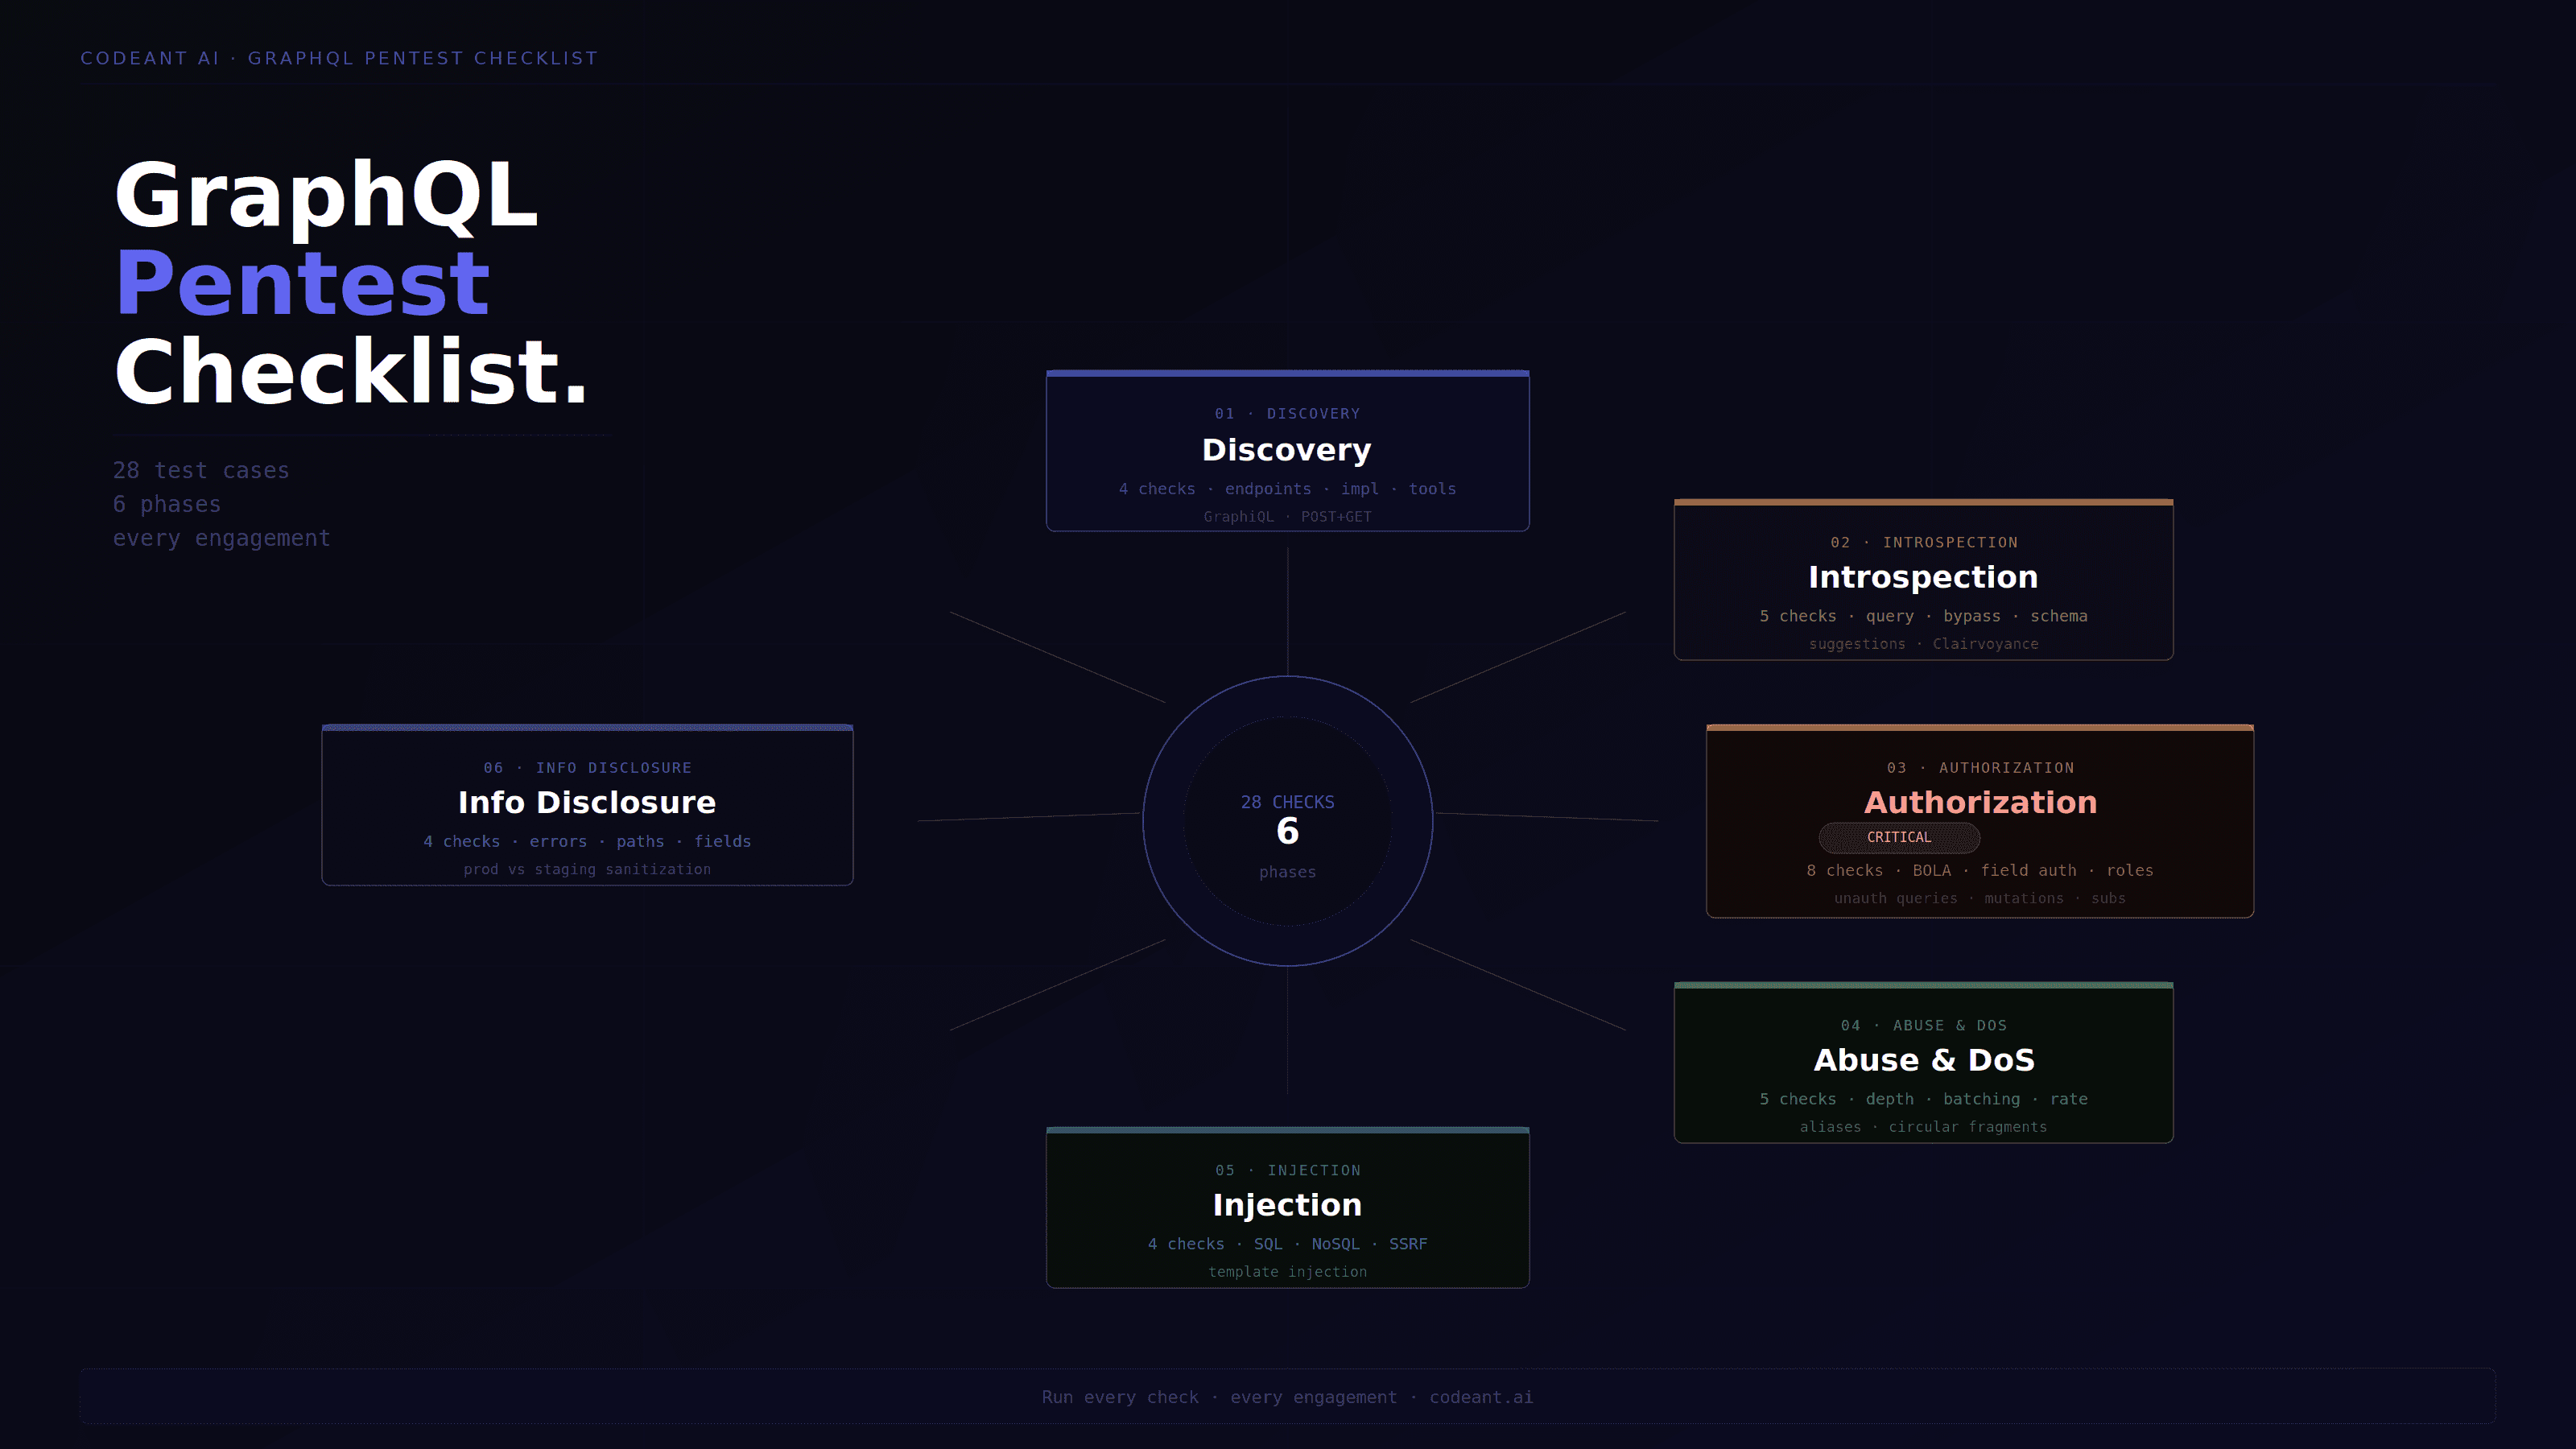Click the 'template injection' subtext
Image resolution: width=2576 pixels, height=1449 pixels.
tap(1287, 1272)
